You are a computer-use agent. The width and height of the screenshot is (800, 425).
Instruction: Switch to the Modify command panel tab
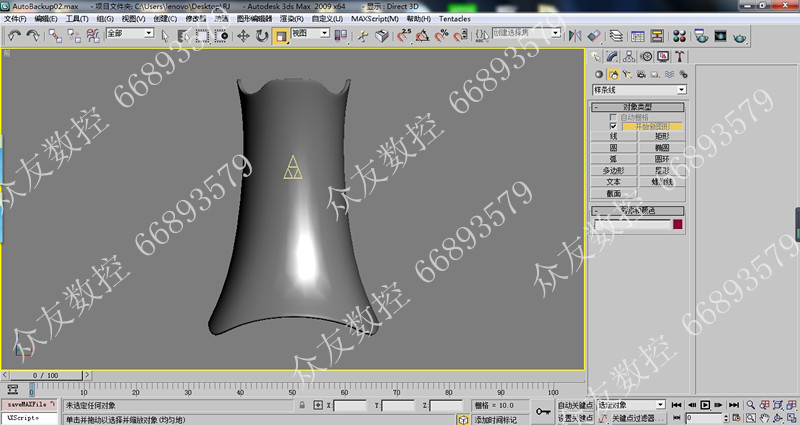[x=612, y=56]
